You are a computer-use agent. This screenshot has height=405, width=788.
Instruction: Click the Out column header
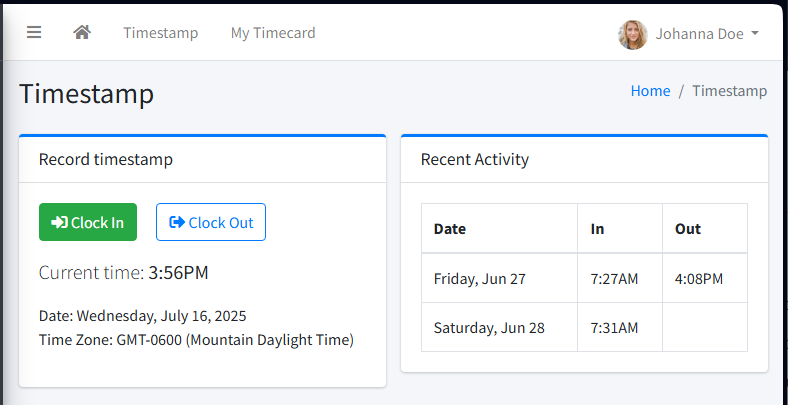pos(687,229)
